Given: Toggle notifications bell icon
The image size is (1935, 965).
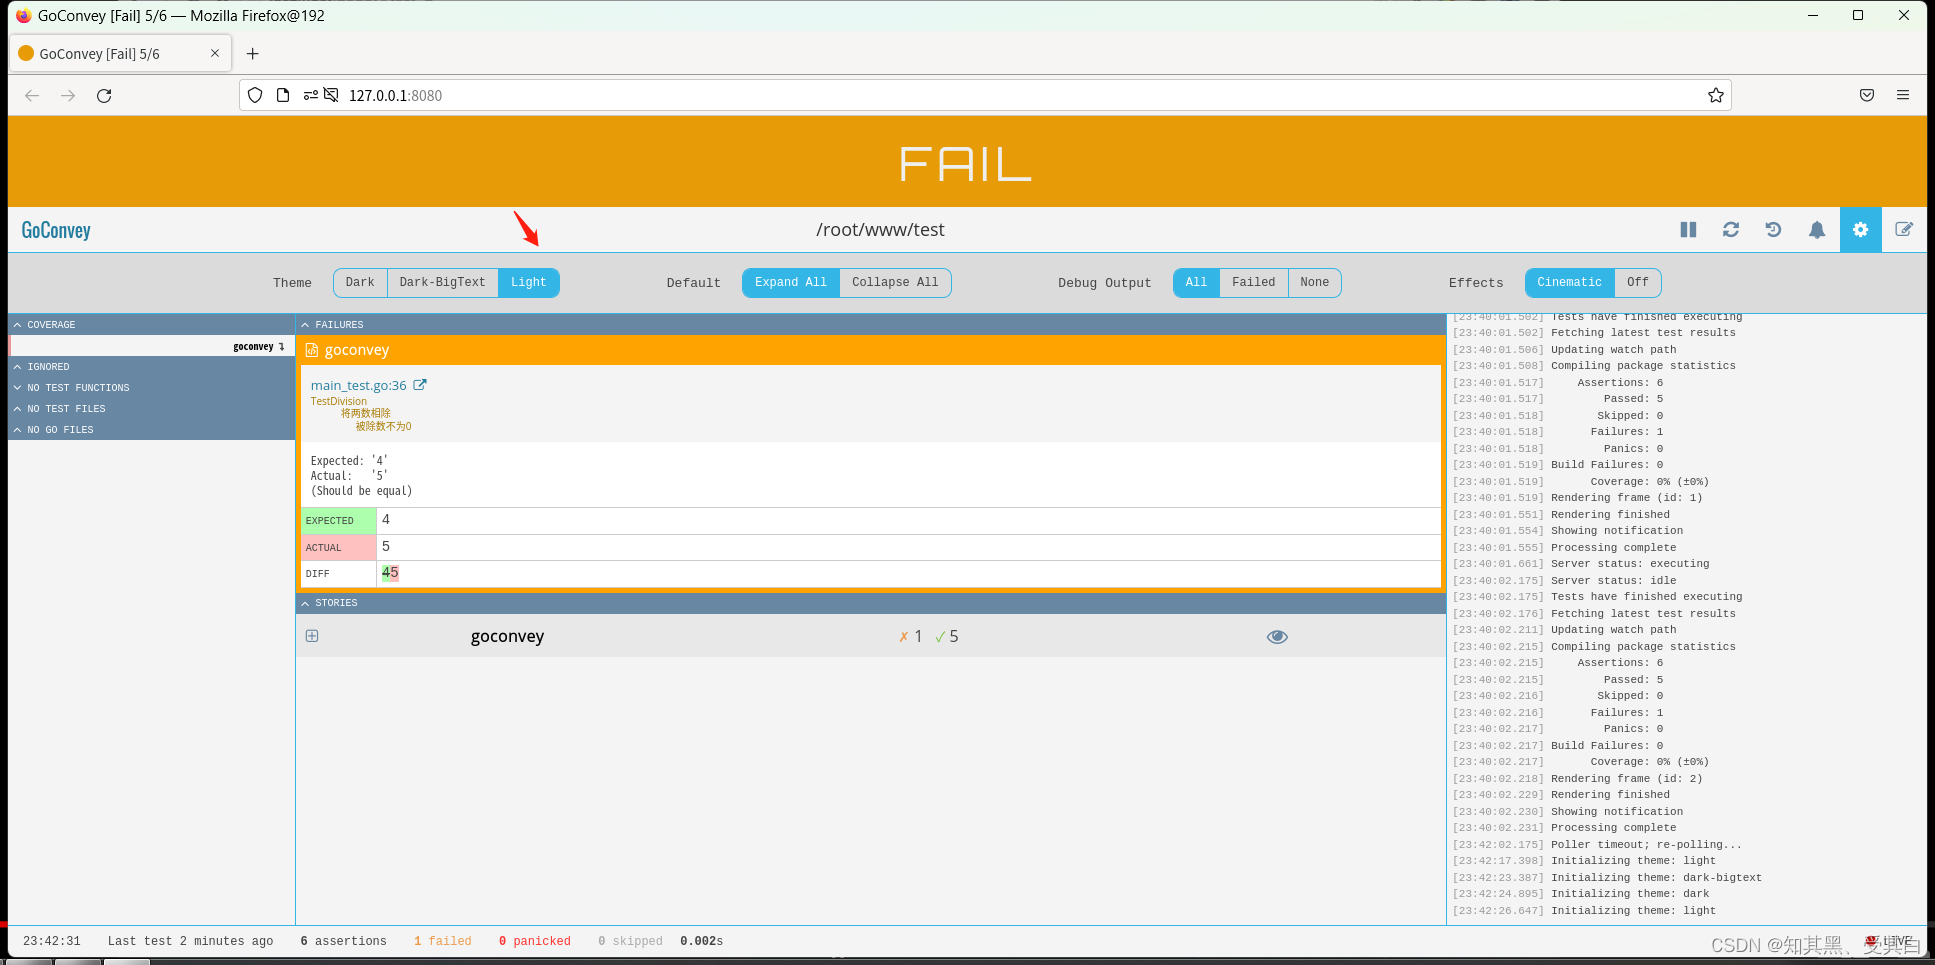Looking at the screenshot, I should pyautogui.click(x=1817, y=230).
